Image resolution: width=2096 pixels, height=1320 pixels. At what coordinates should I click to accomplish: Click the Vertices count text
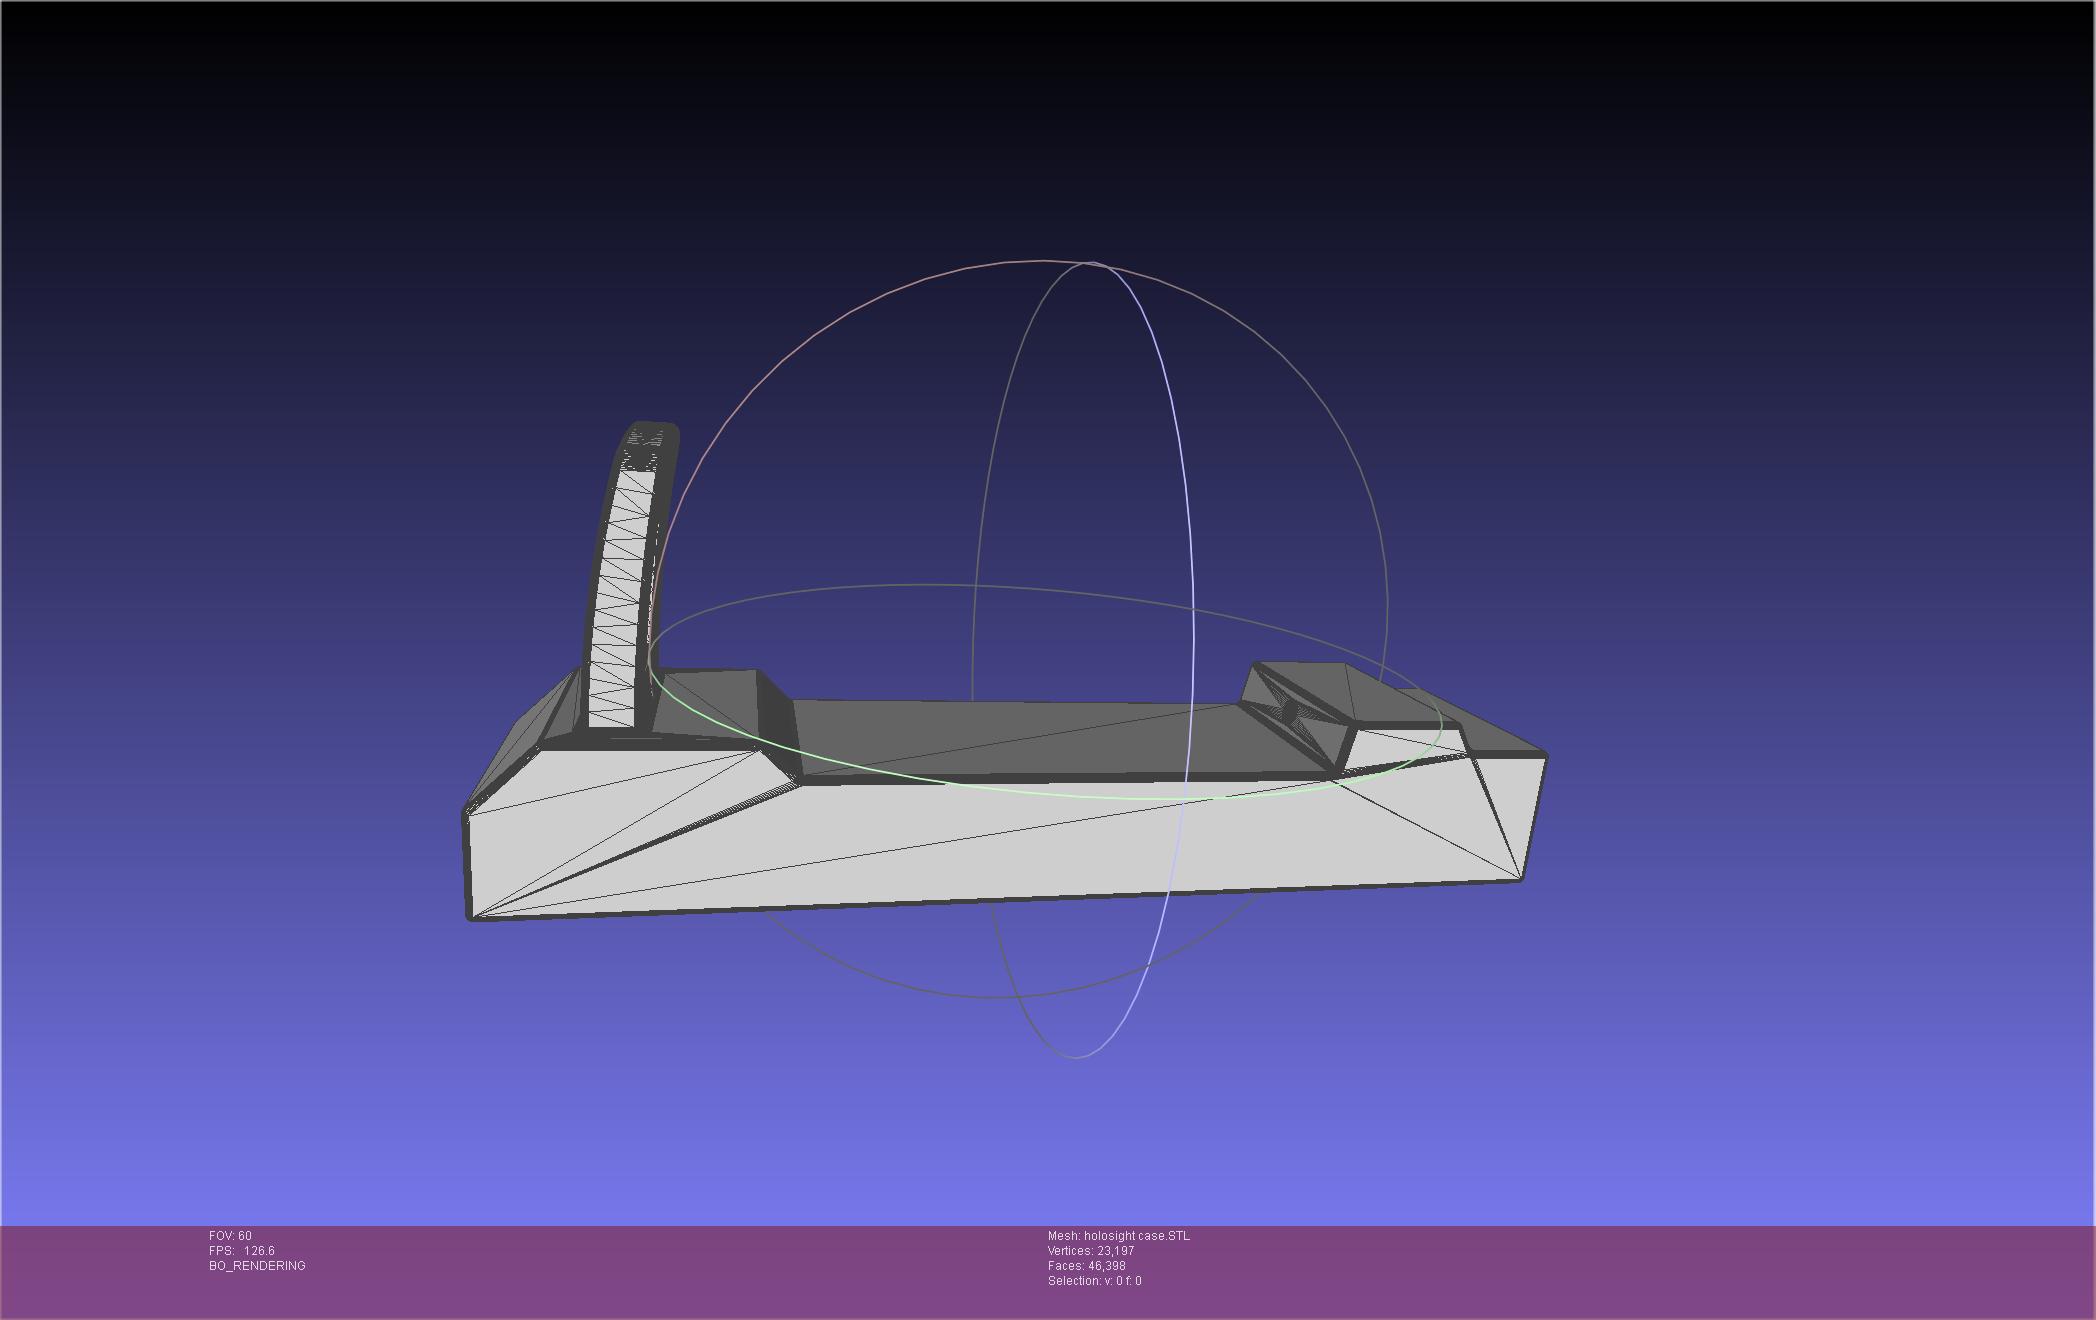pyautogui.click(x=1090, y=1251)
